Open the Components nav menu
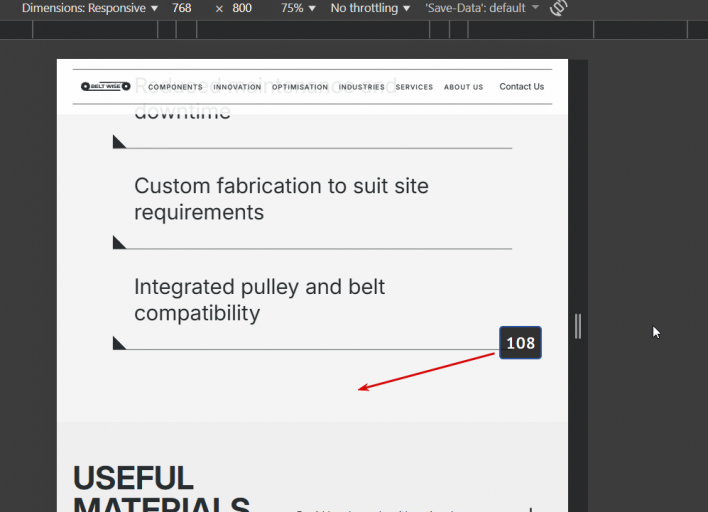The height and width of the screenshot is (512, 708). coord(175,87)
